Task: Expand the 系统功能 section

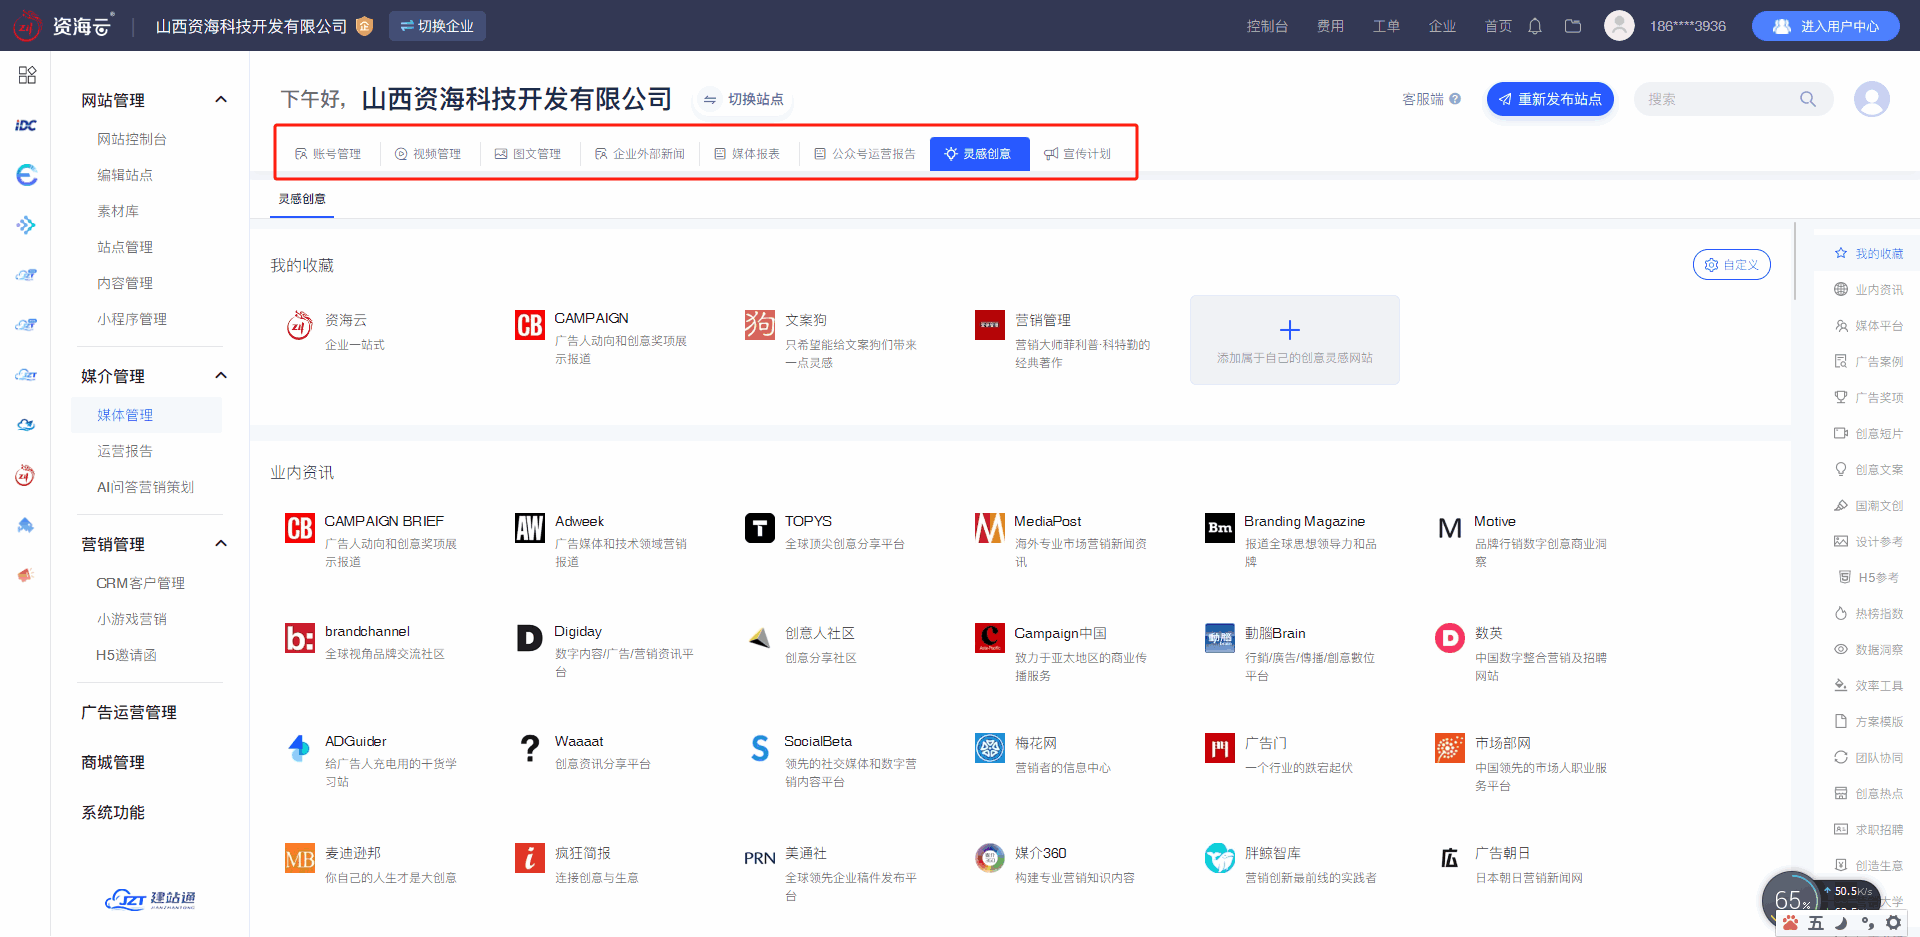Action: pyautogui.click(x=113, y=812)
